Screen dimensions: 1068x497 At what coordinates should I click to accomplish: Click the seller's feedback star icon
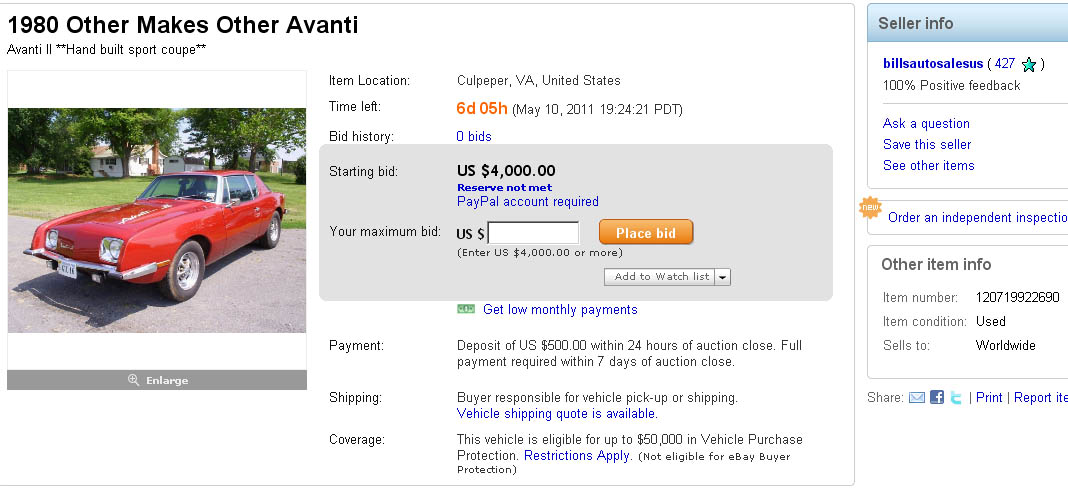(x=1028, y=64)
